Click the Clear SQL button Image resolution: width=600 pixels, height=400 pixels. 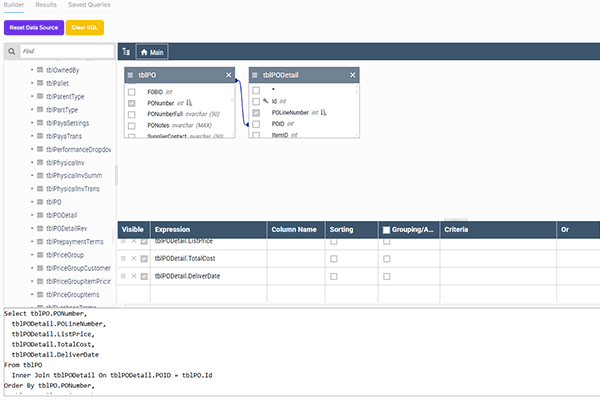[84, 27]
